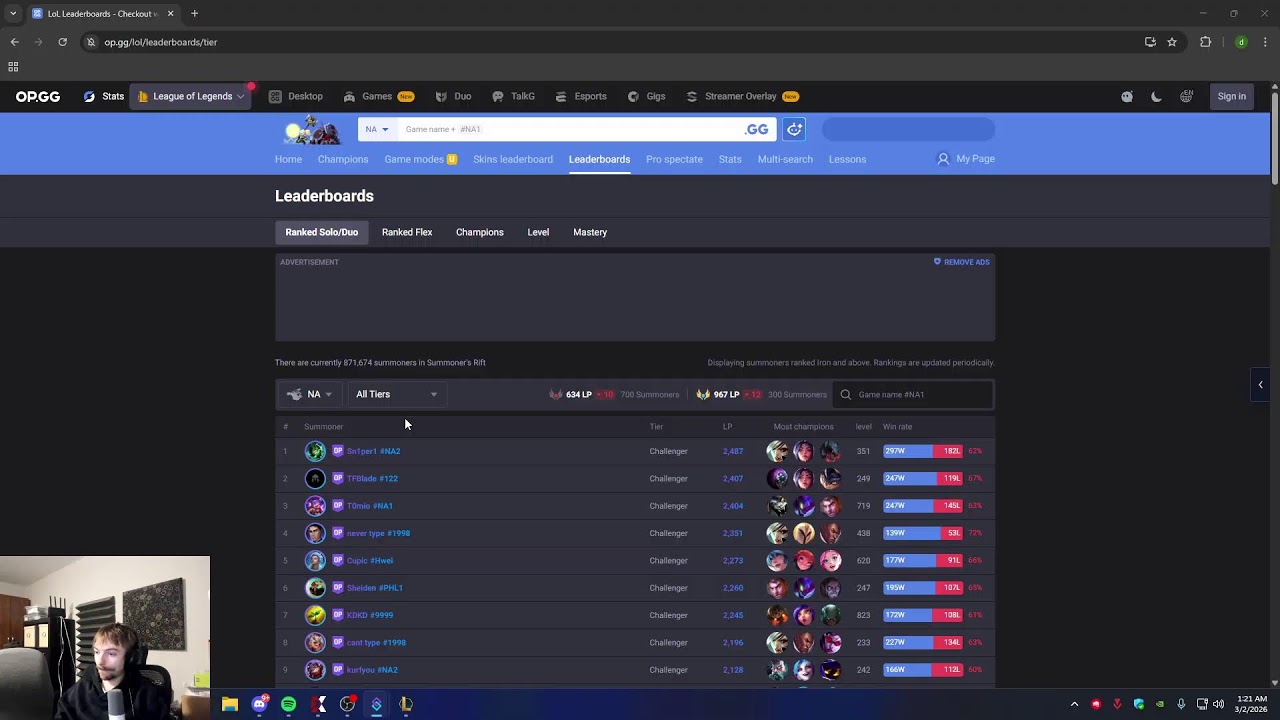Open the League of Legends game dropdown

point(191,96)
